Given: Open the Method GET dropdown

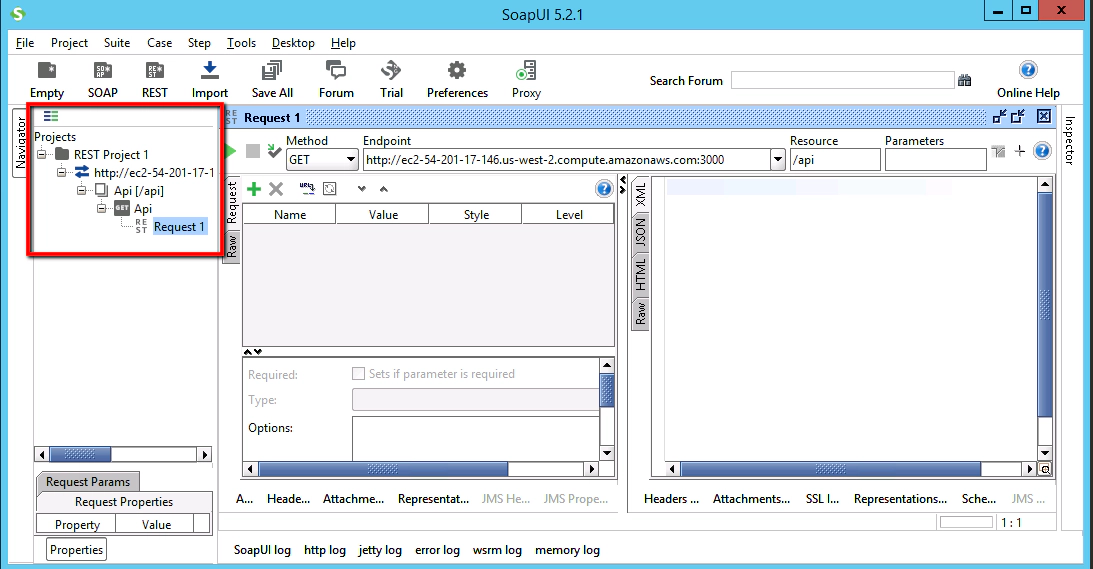Looking at the screenshot, I should click(x=351, y=160).
